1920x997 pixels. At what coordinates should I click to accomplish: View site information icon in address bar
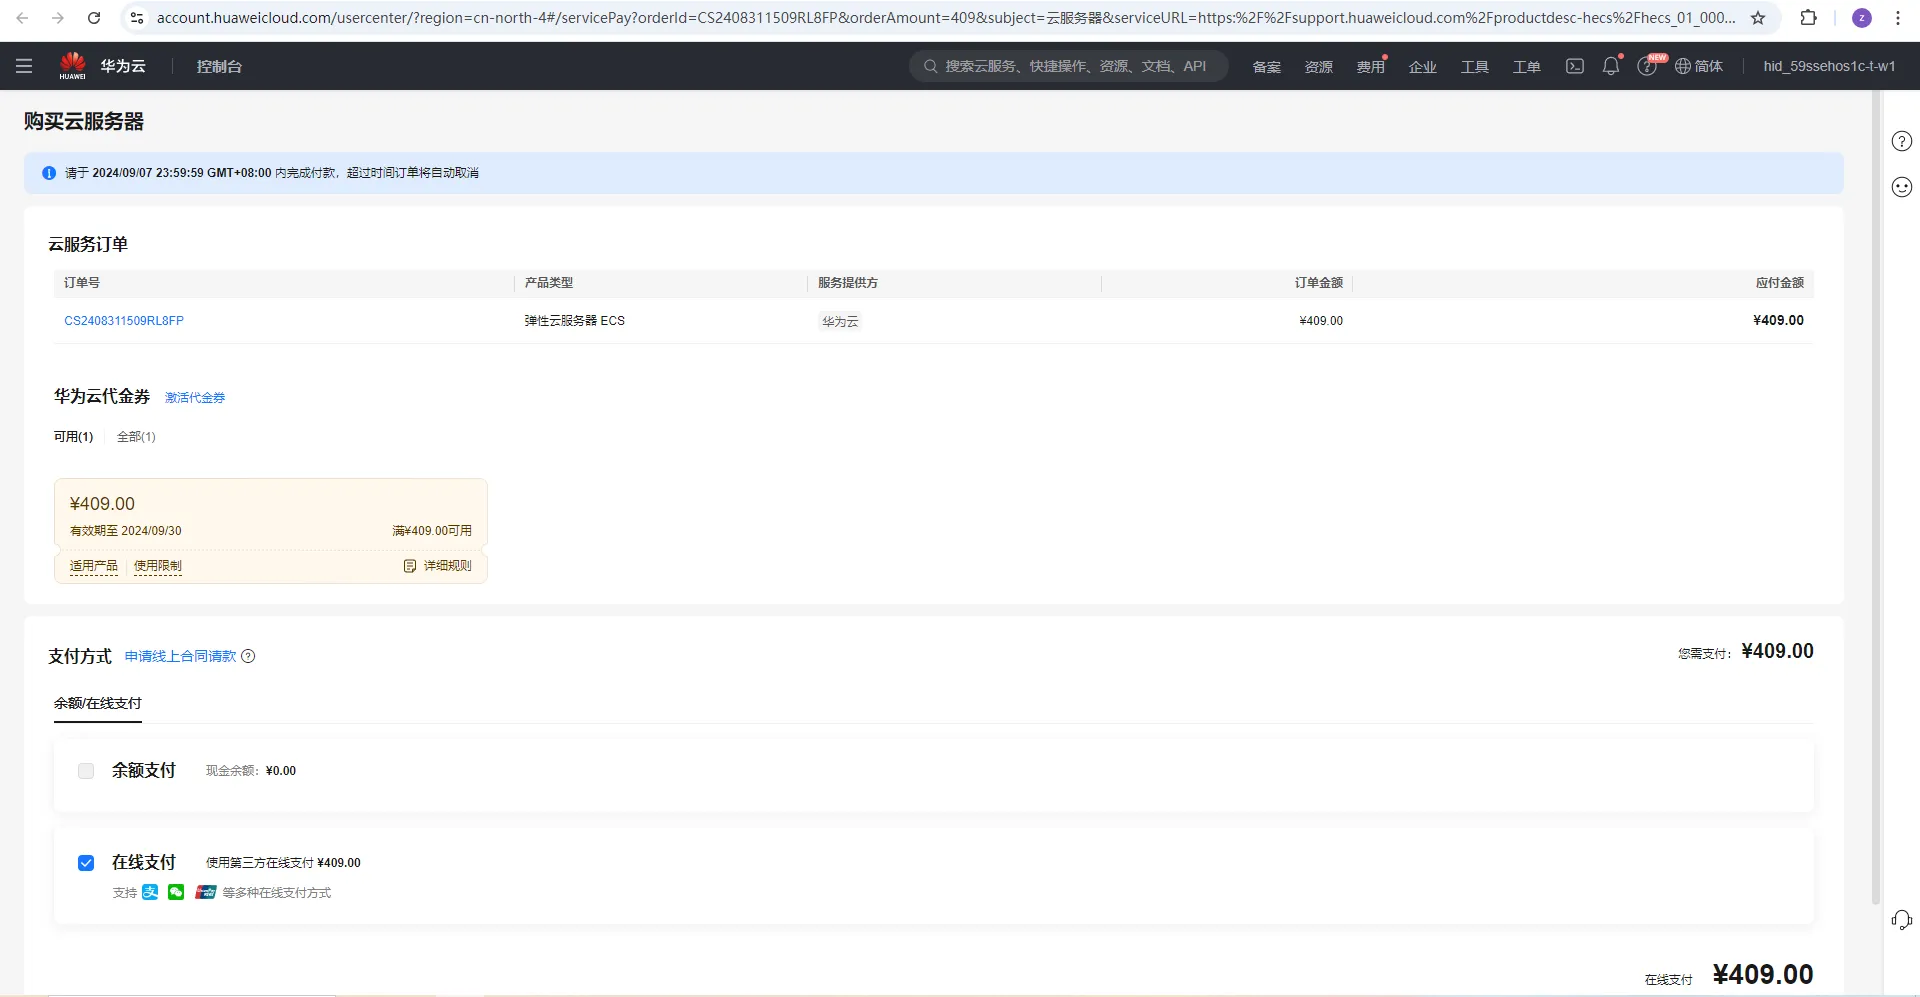pyautogui.click(x=138, y=18)
